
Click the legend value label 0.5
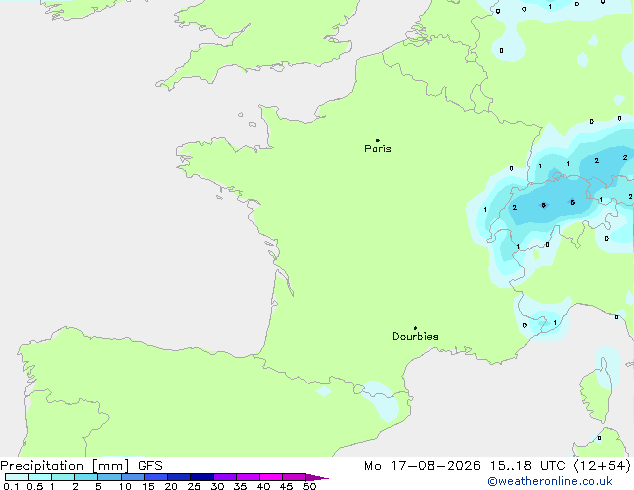tap(35, 486)
